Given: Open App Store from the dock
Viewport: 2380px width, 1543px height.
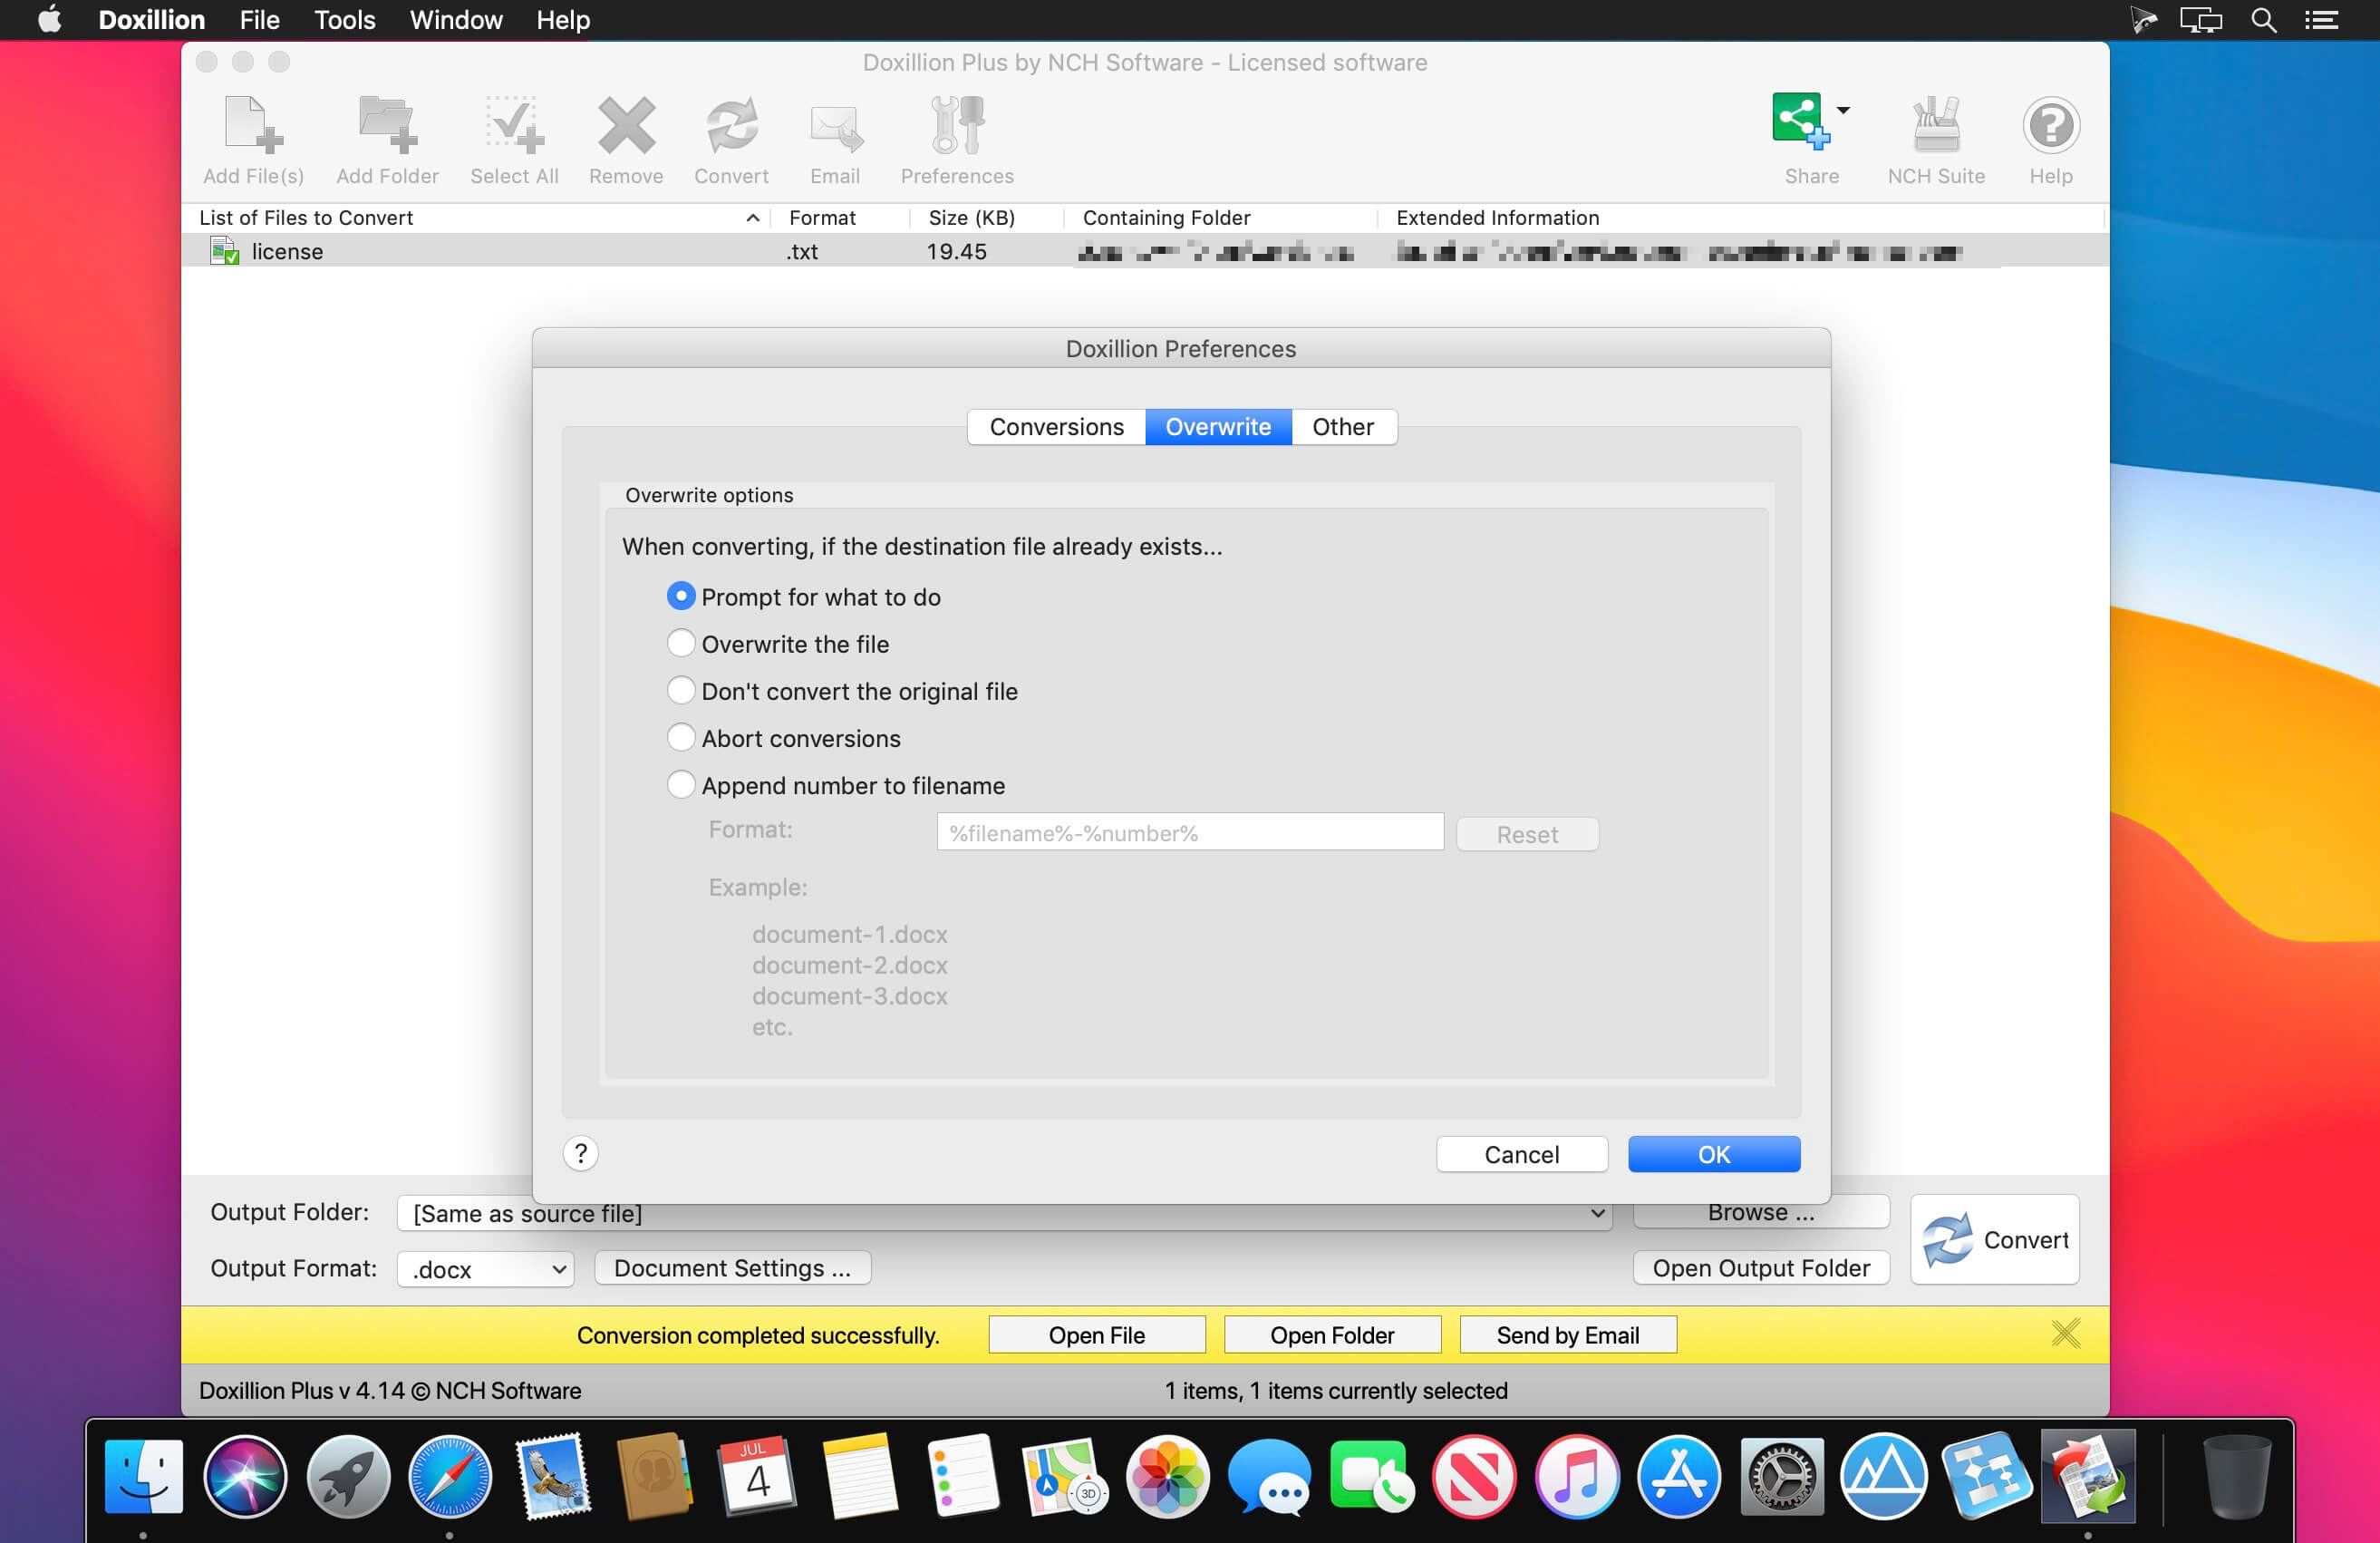Looking at the screenshot, I should [x=1679, y=1476].
